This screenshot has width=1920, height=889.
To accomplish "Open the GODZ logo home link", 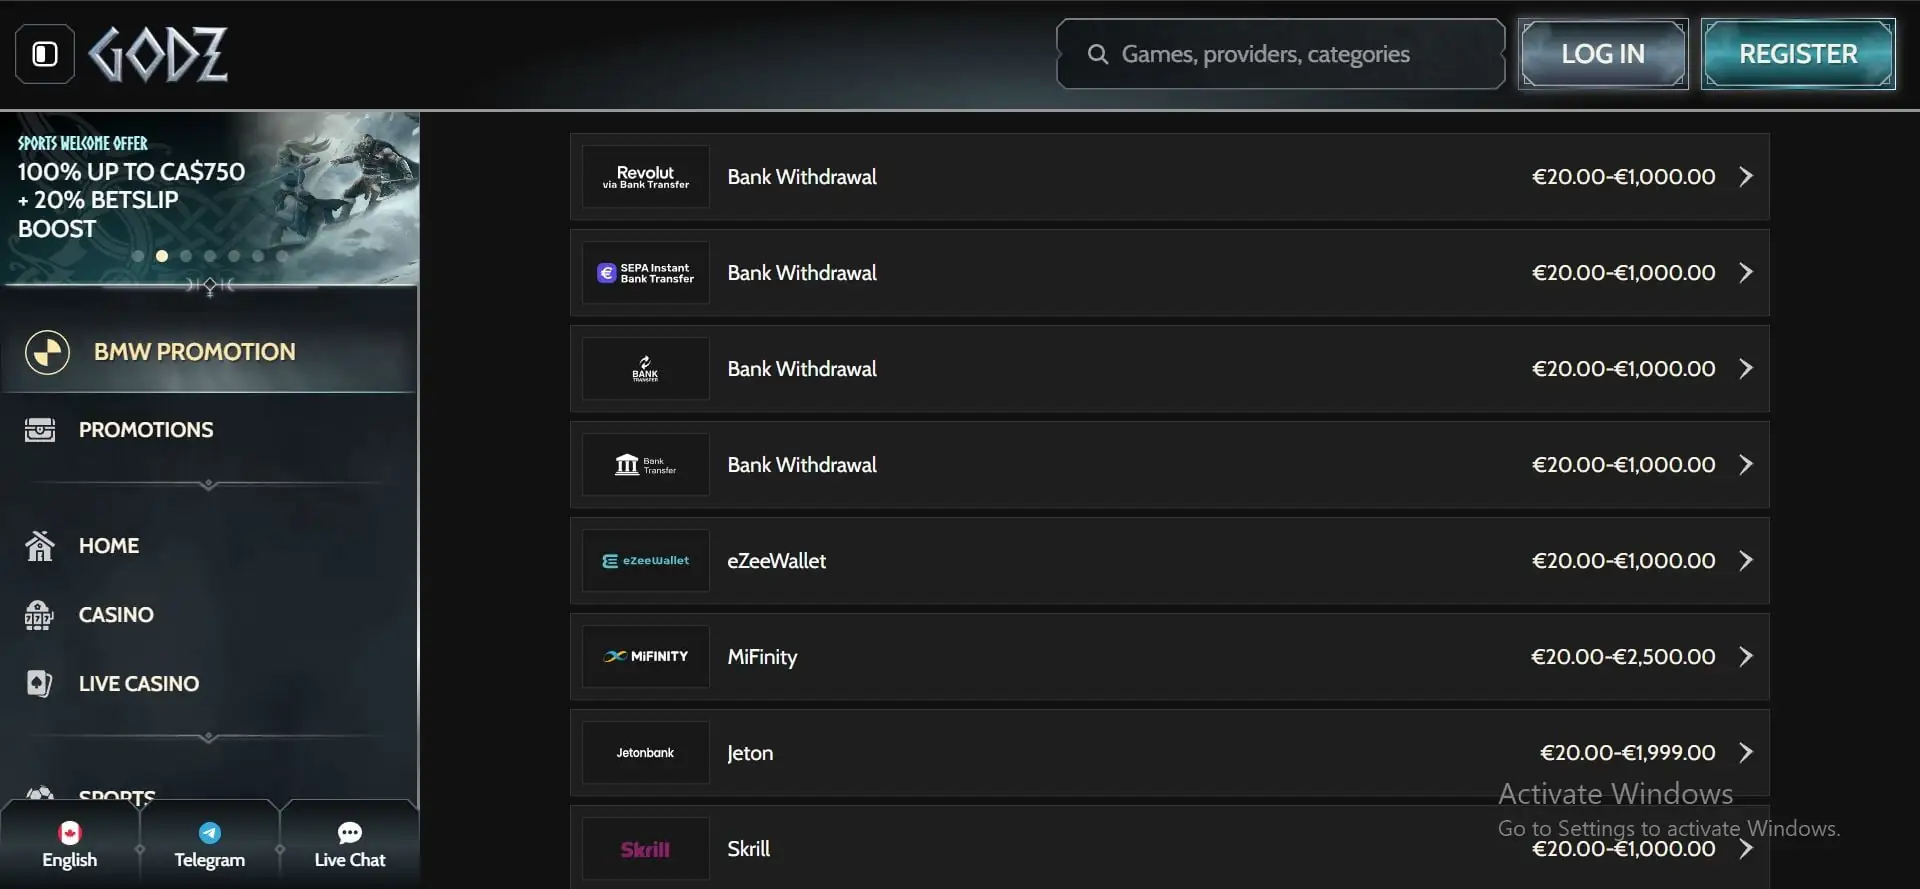I will tap(158, 54).
